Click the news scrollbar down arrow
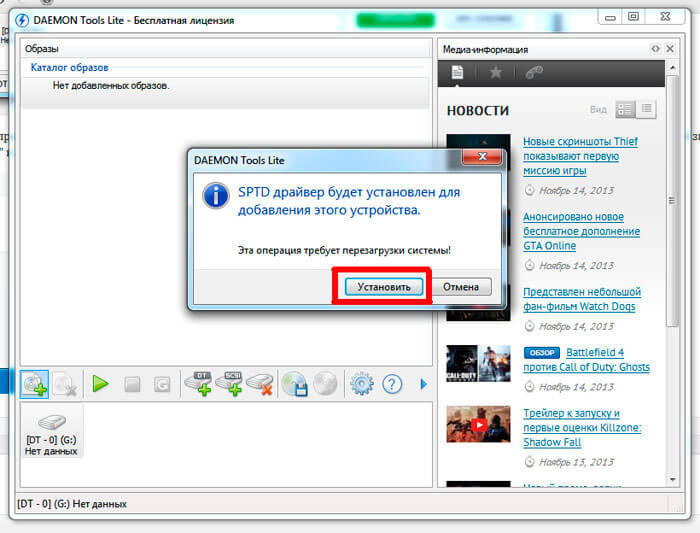This screenshot has height=533, width=700. pos(672,479)
